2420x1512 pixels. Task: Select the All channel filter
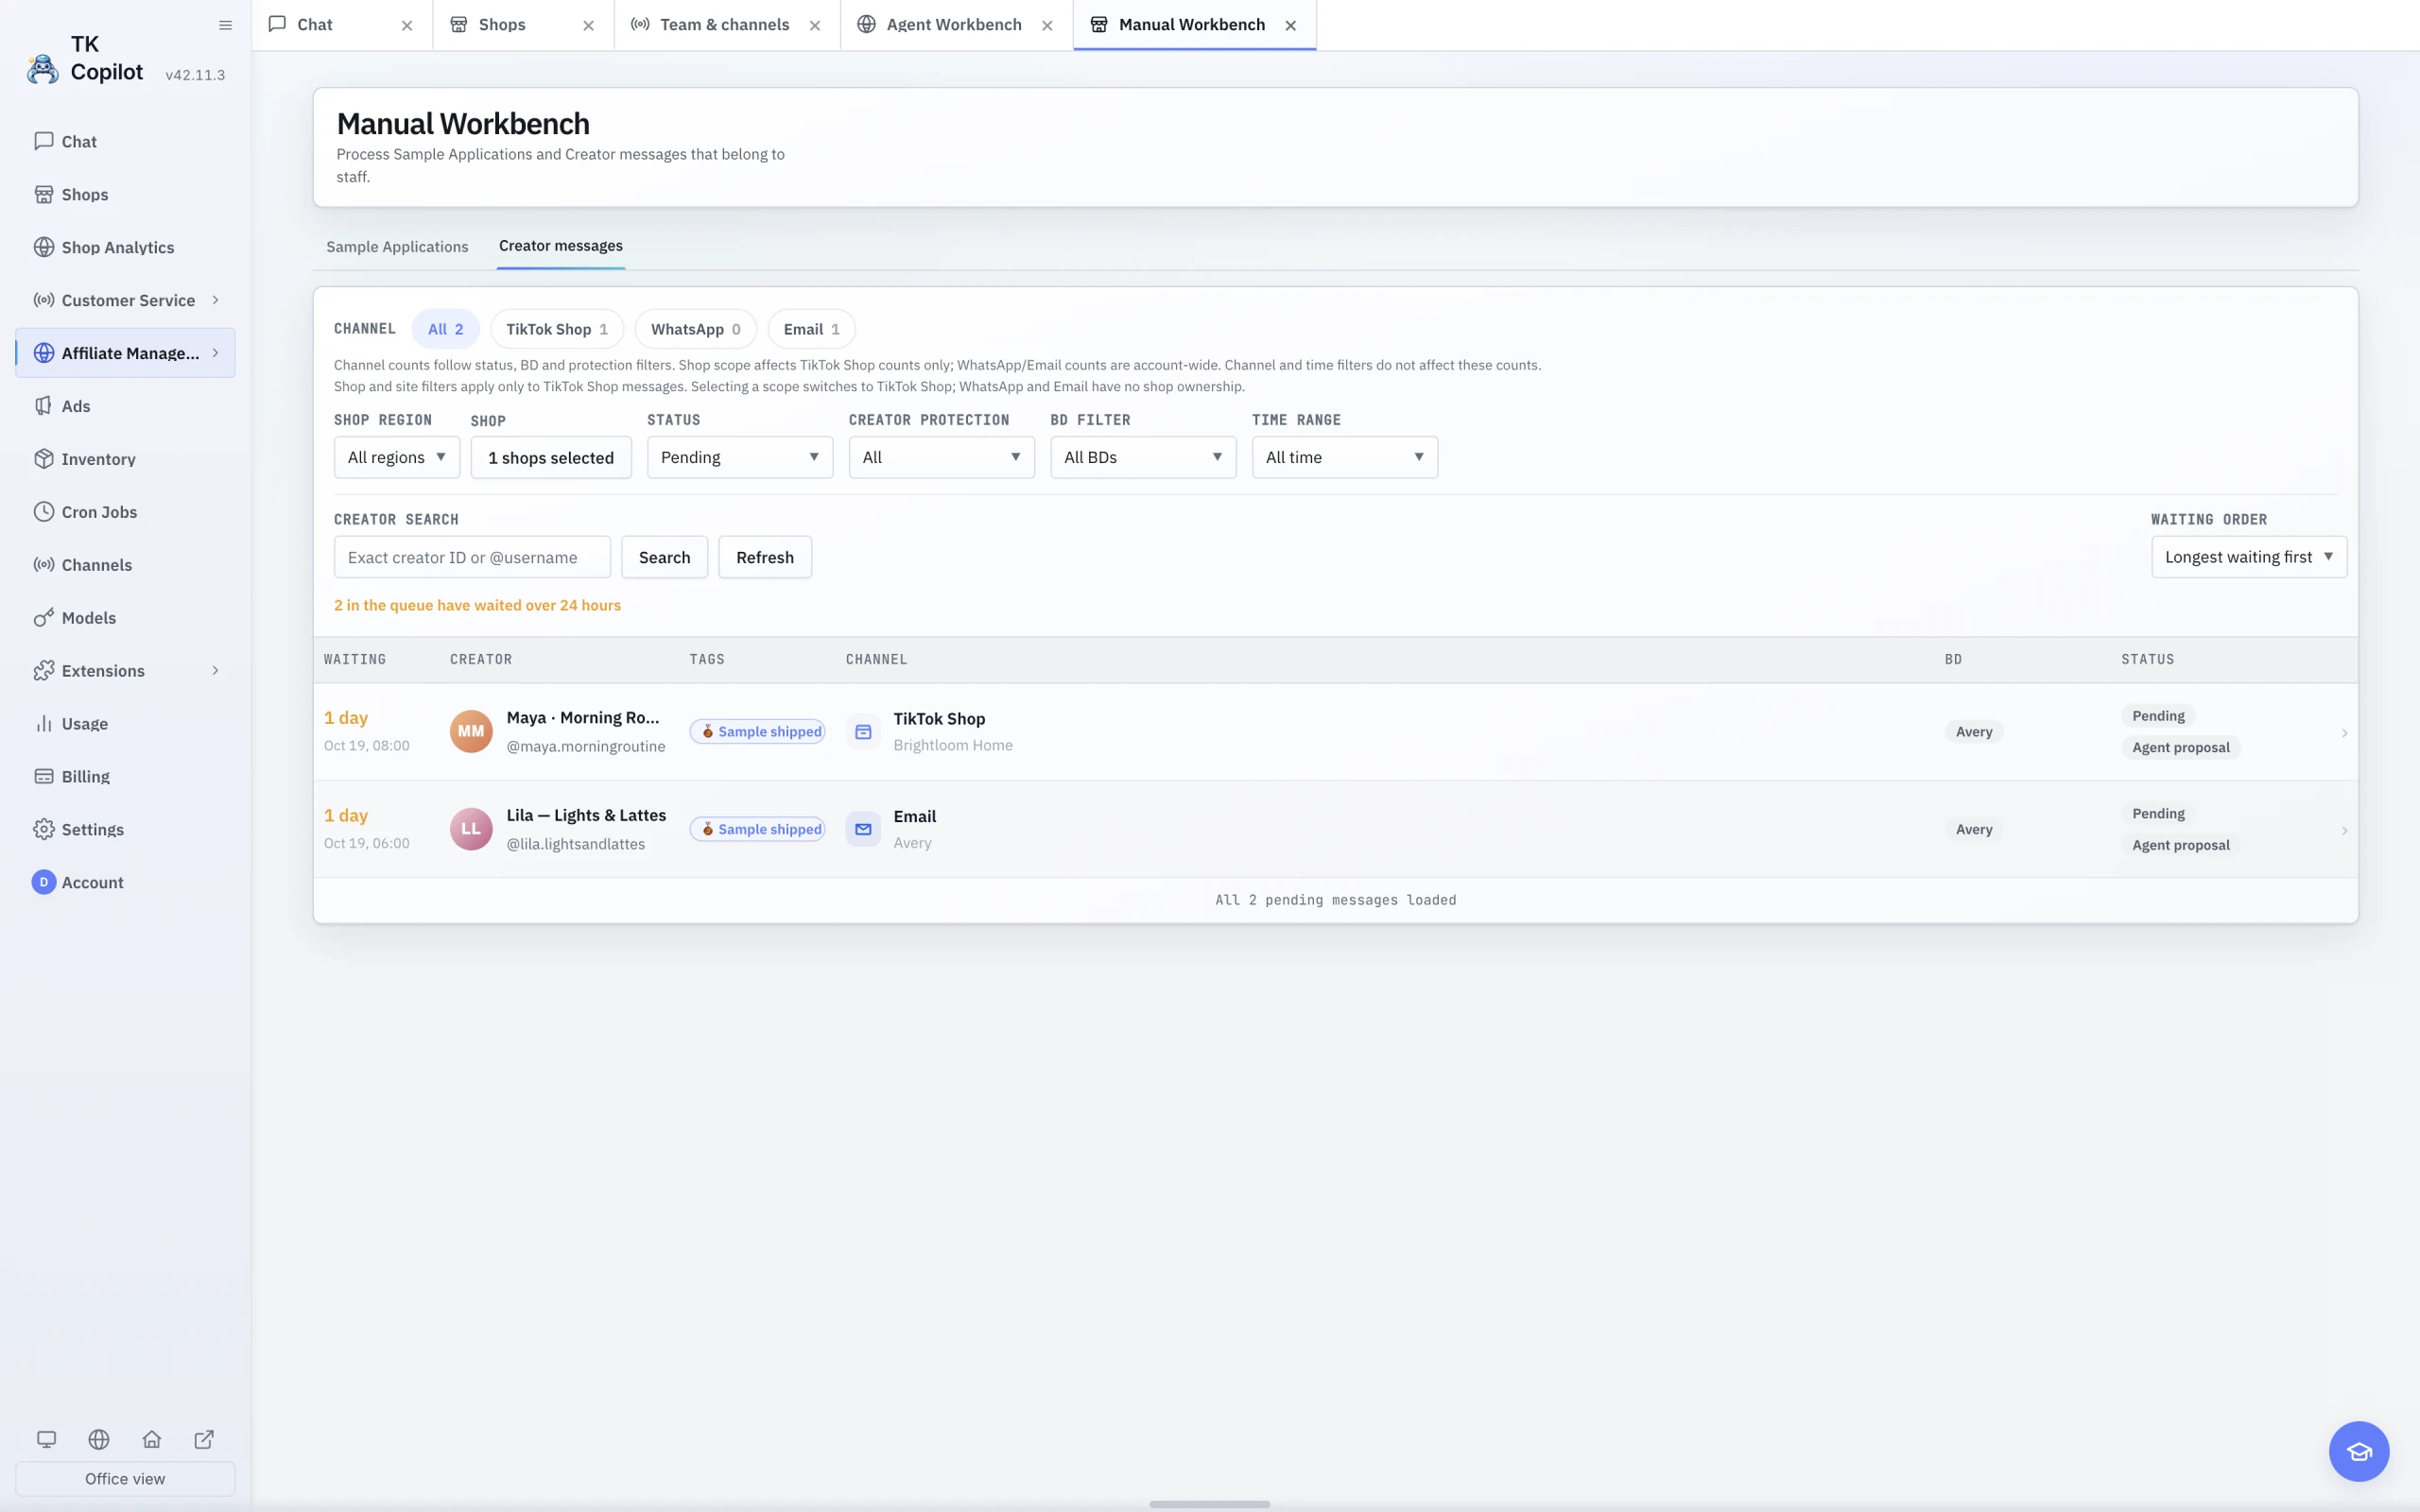click(445, 329)
